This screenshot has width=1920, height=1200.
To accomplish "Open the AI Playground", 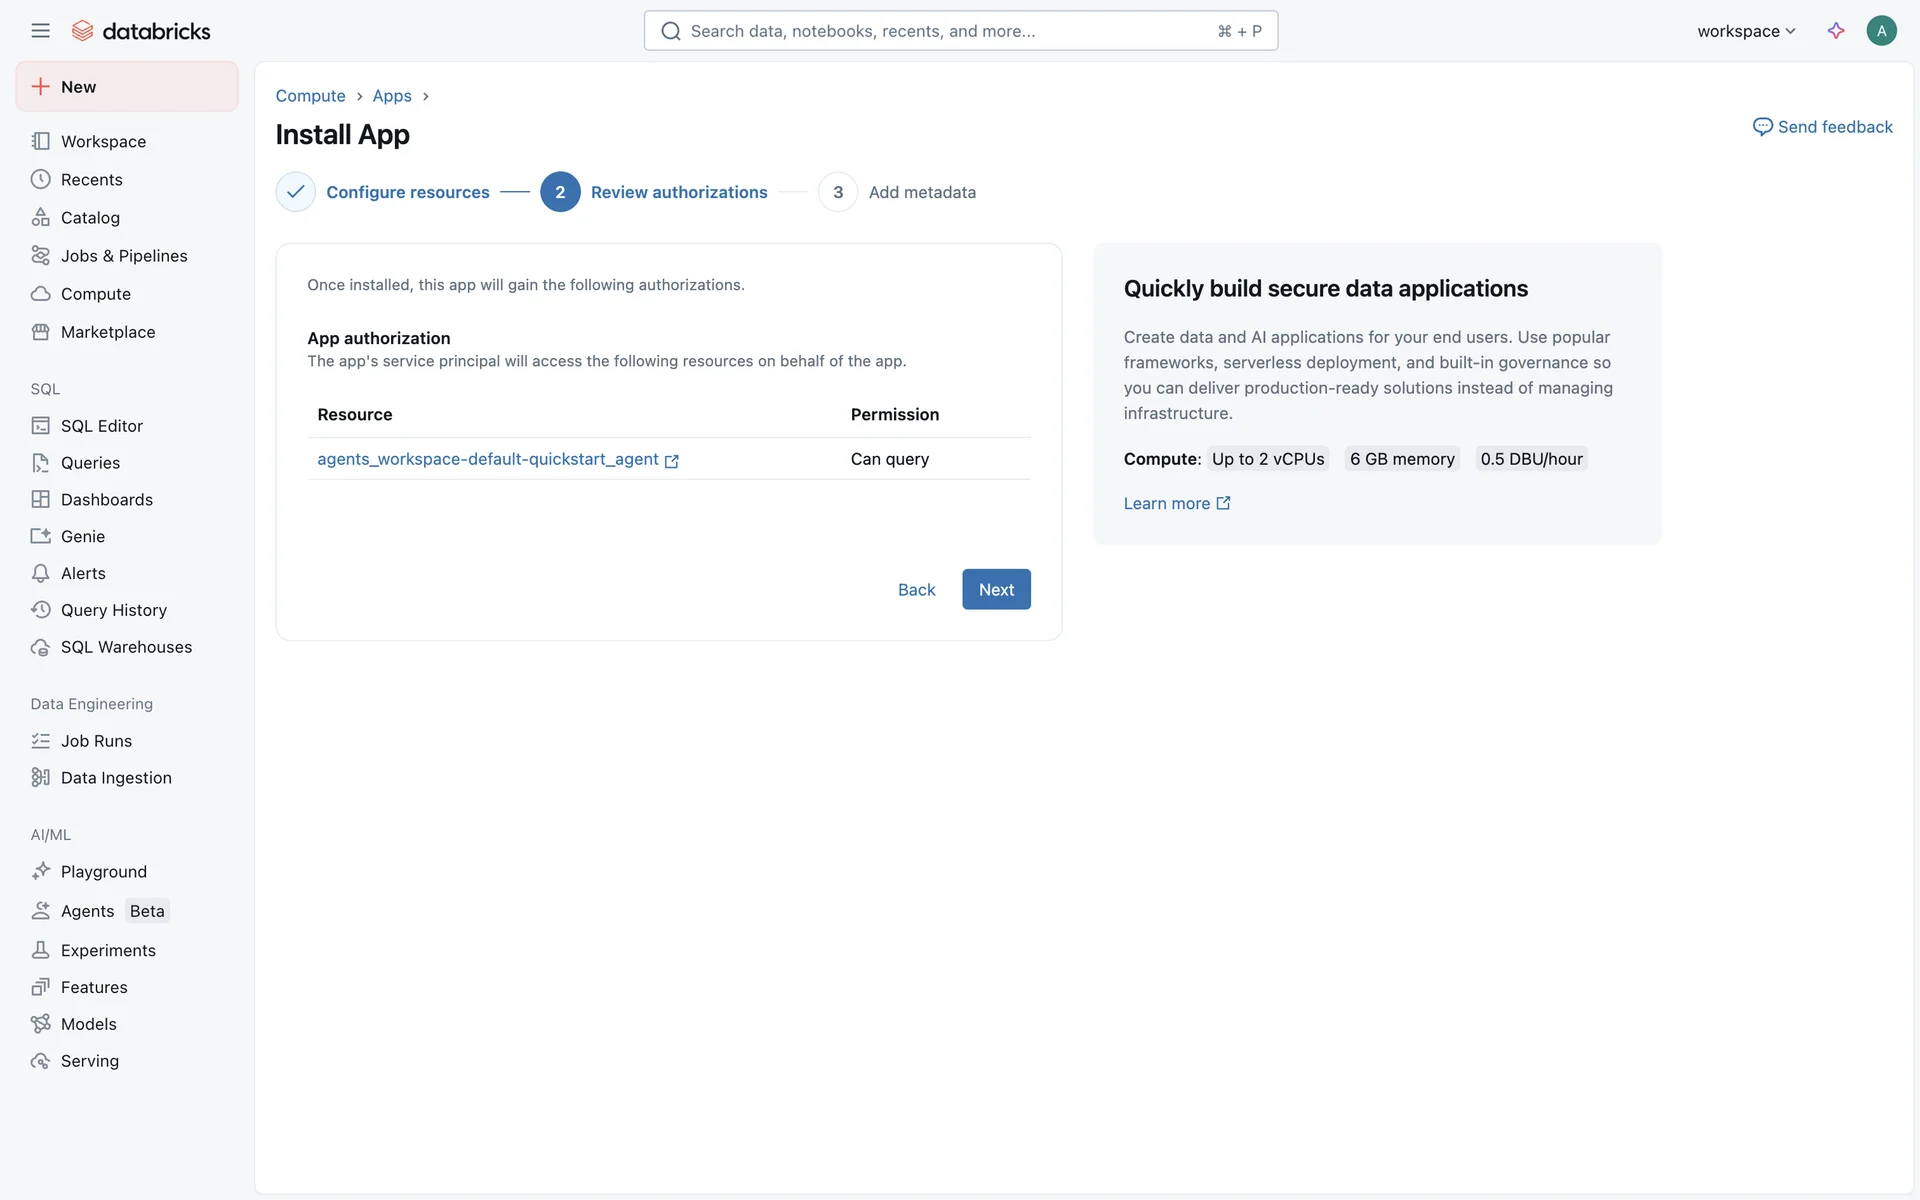I will 103,872.
